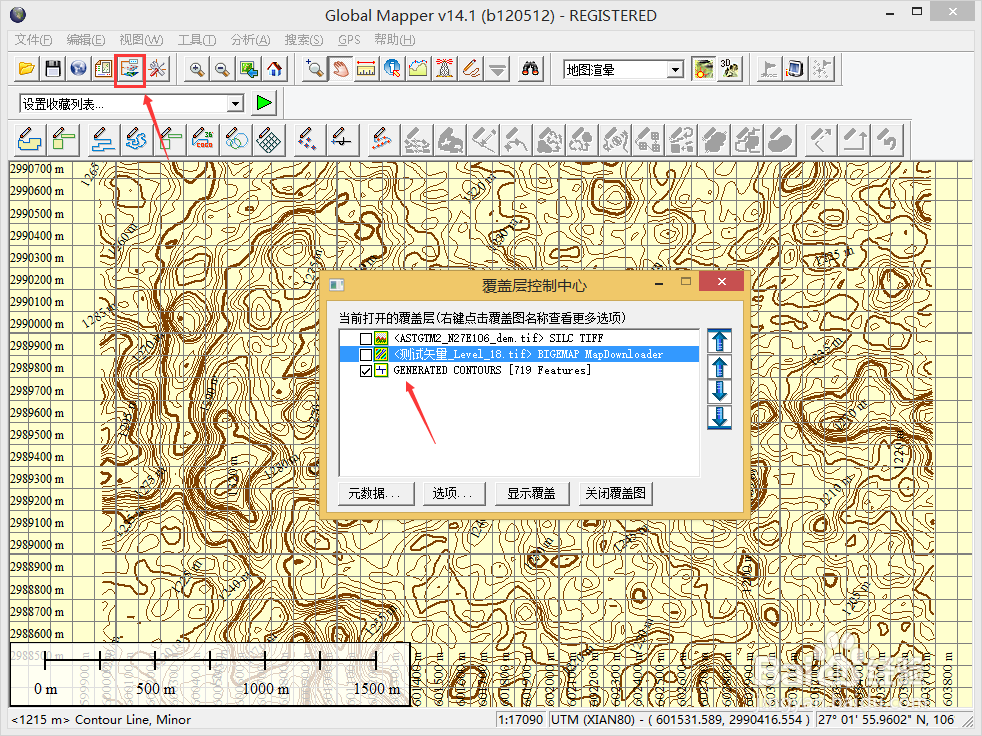The height and width of the screenshot is (736, 982).
Task: Select the create range rings tool
Action: pyautogui.click(x=237, y=139)
